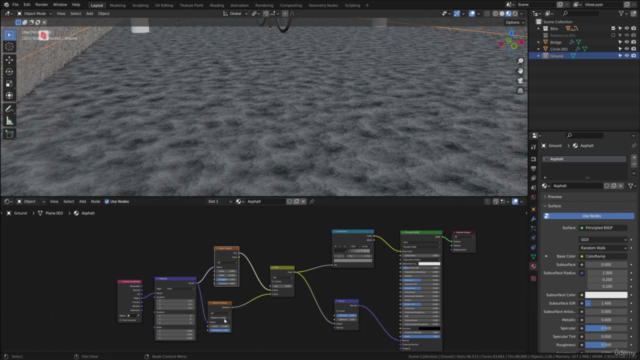
Task: Select the Rotate tool
Action: (x=9, y=72)
